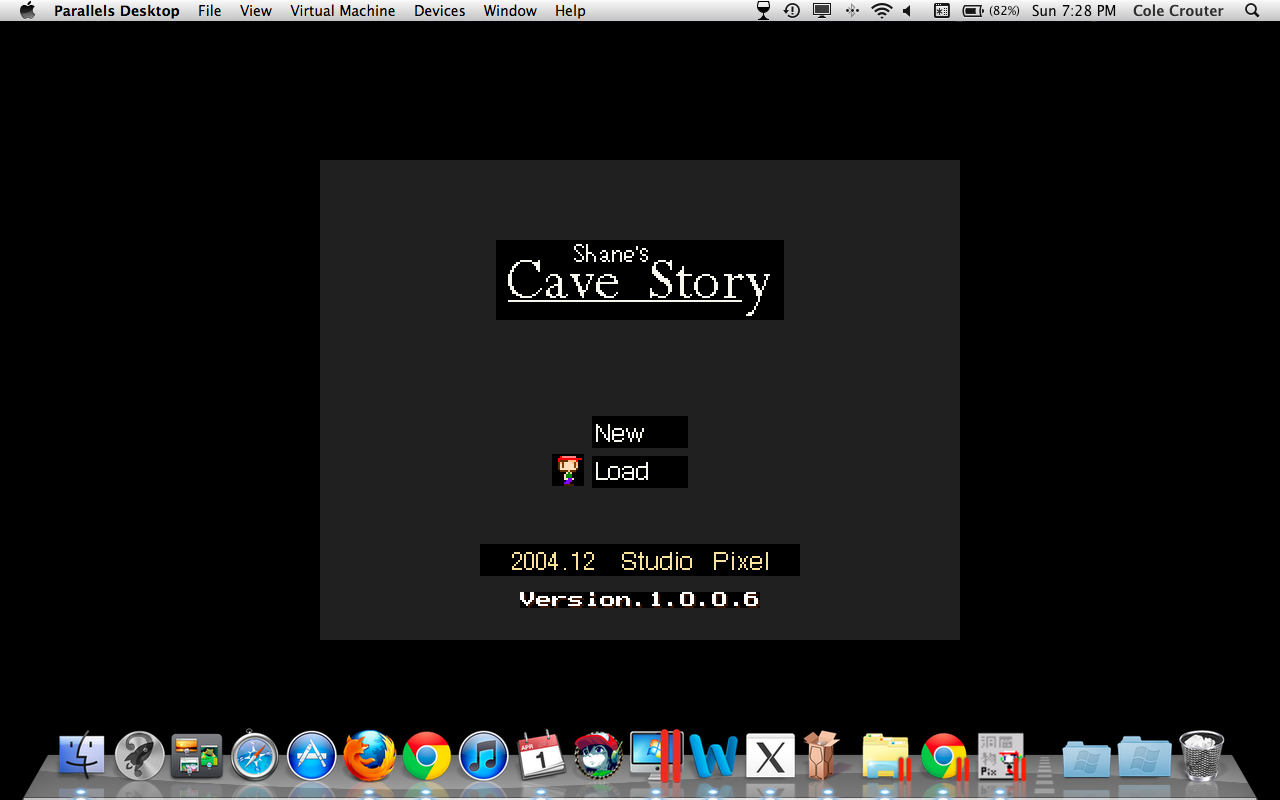The height and width of the screenshot is (800, 1280).
Task: Click the clock showing Sun 7:28 PM
Action: (x=1073, y=11)
